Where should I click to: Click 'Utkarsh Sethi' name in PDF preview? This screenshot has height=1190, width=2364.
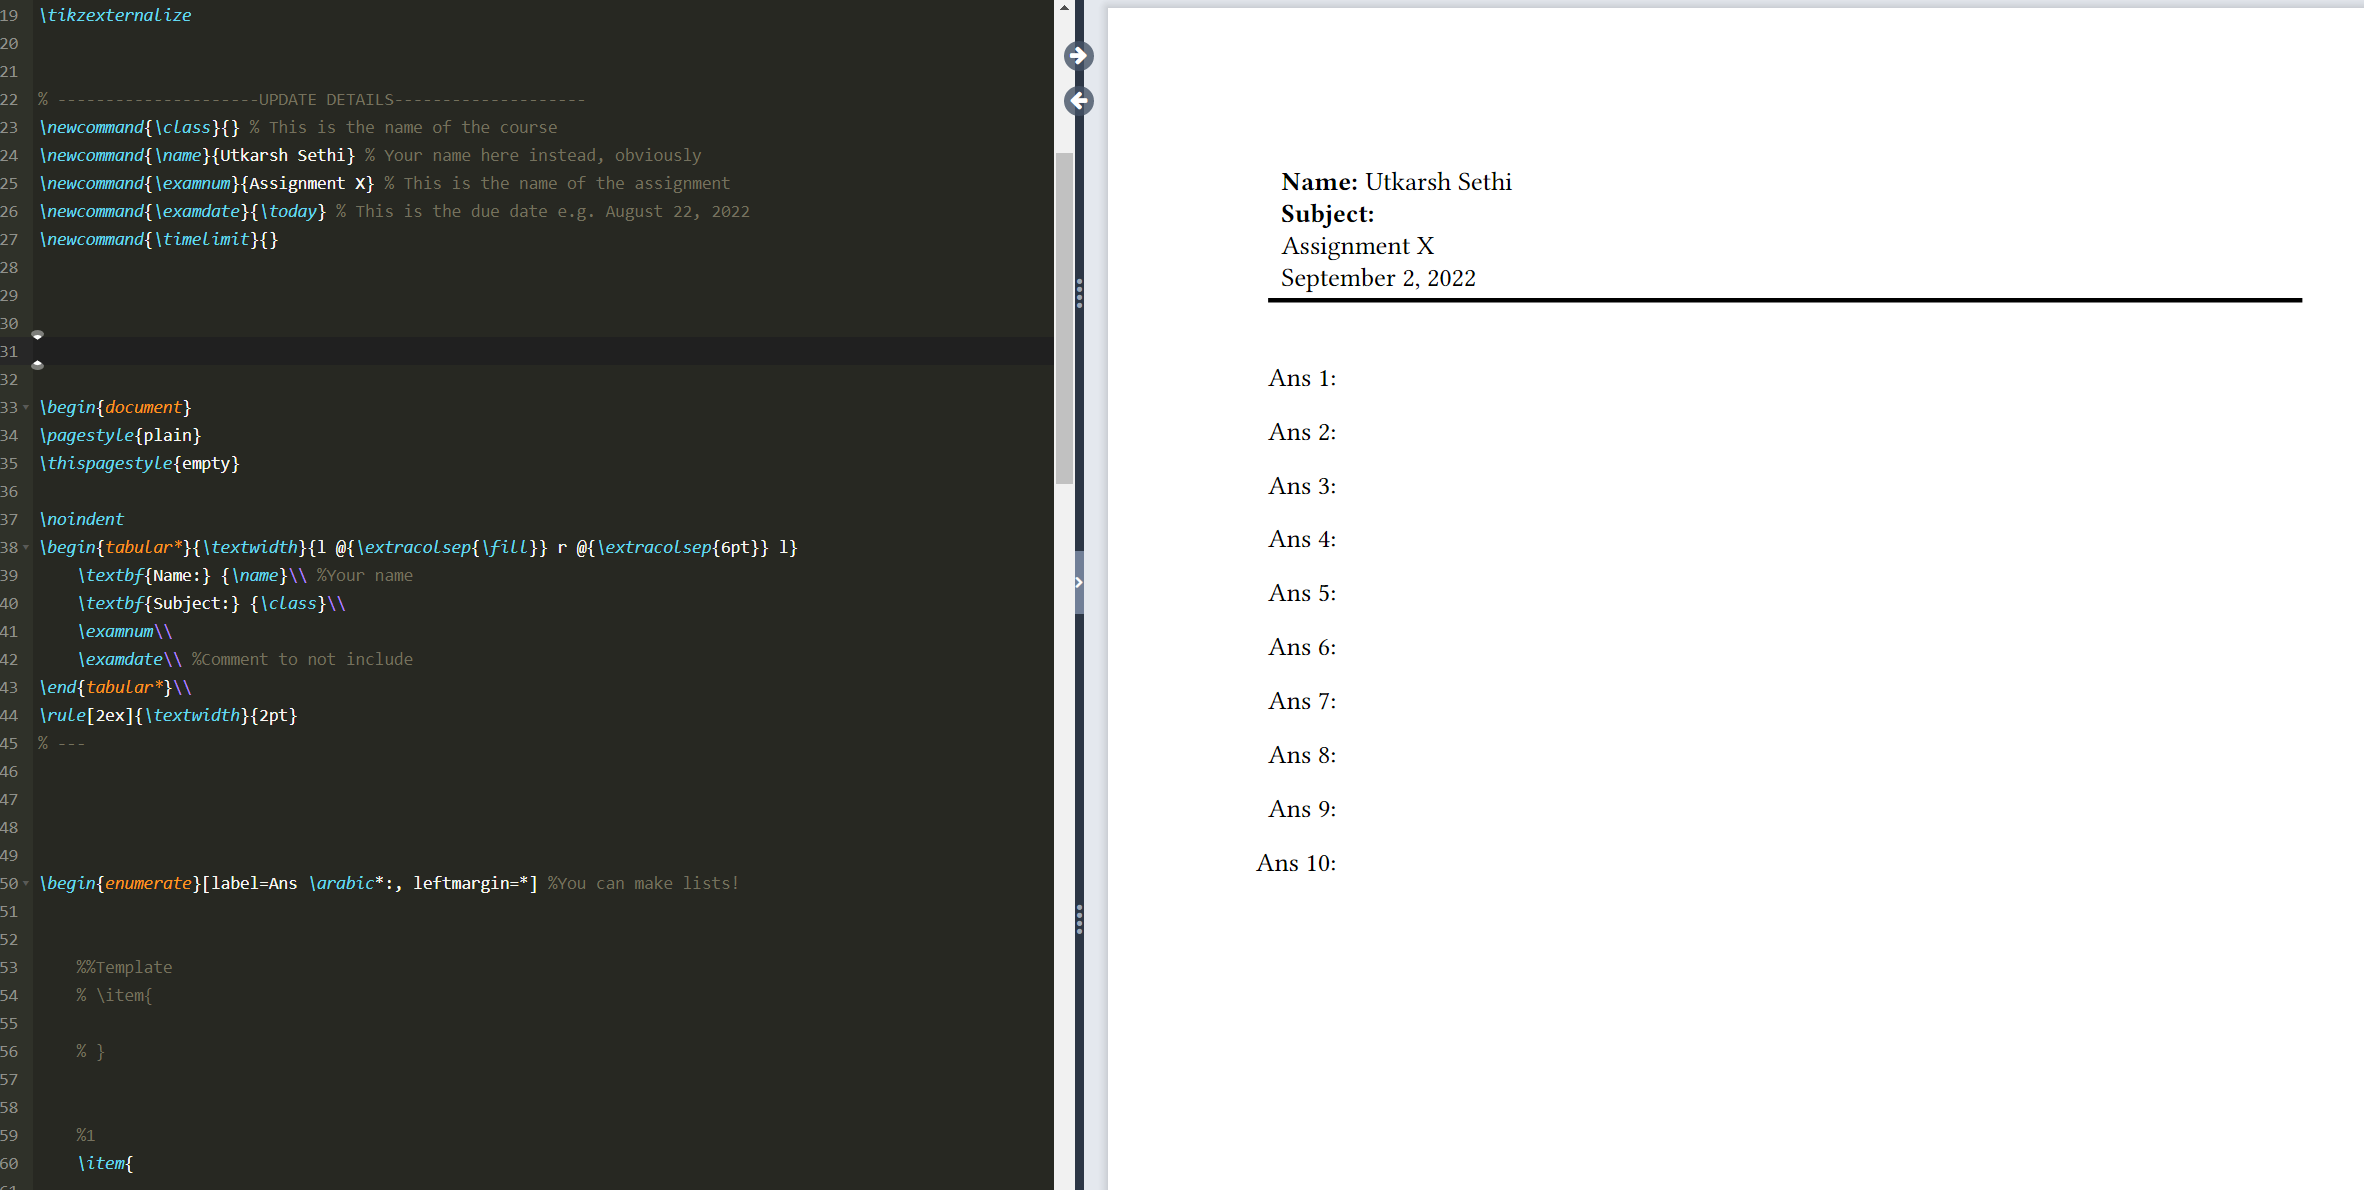(1437, 182)
